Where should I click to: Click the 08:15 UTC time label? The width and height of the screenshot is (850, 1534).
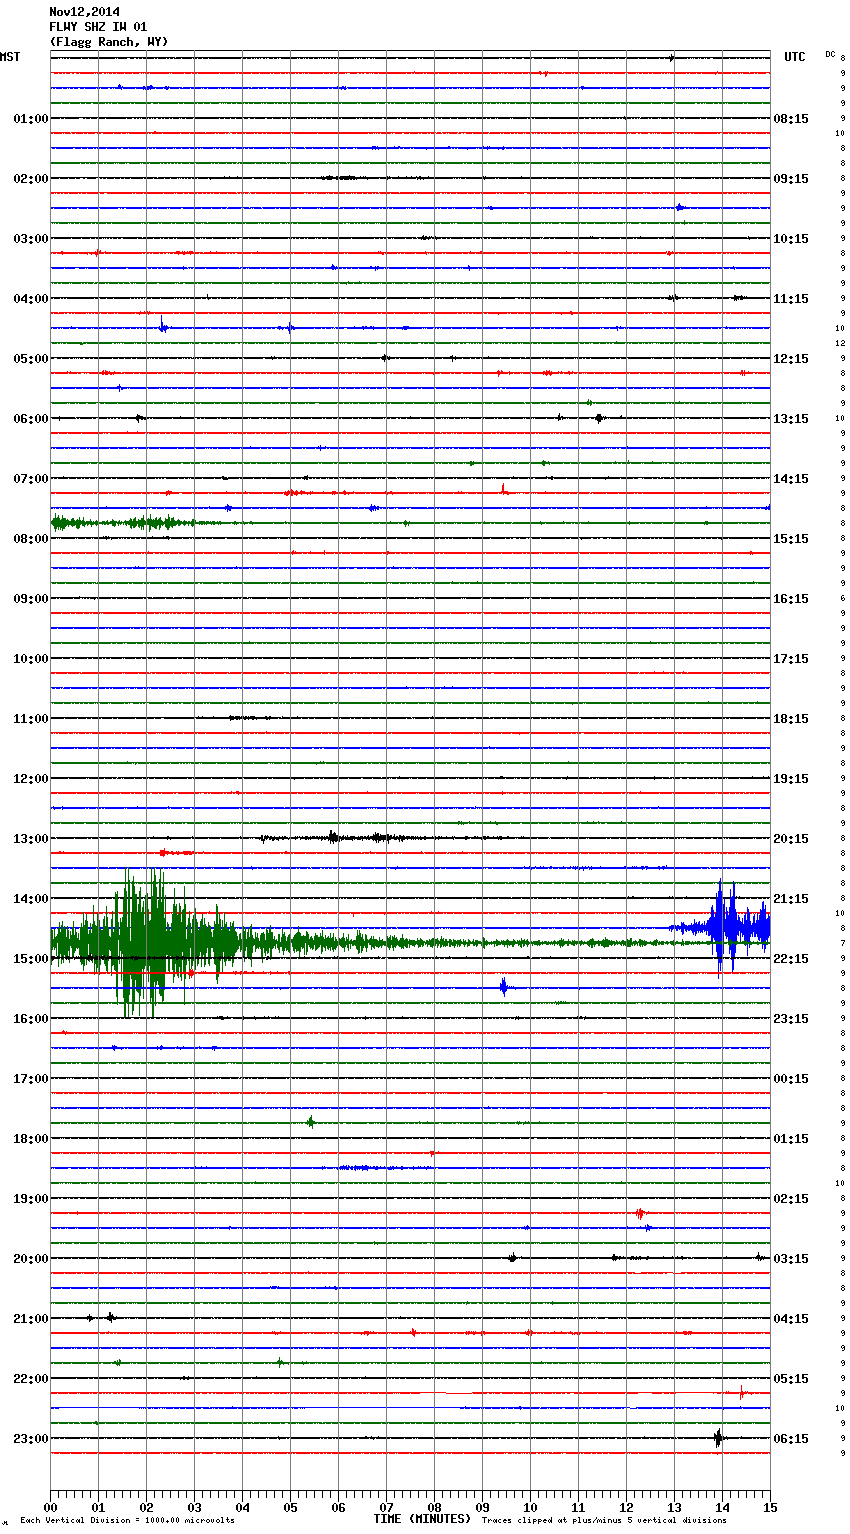tap(791, 119)
